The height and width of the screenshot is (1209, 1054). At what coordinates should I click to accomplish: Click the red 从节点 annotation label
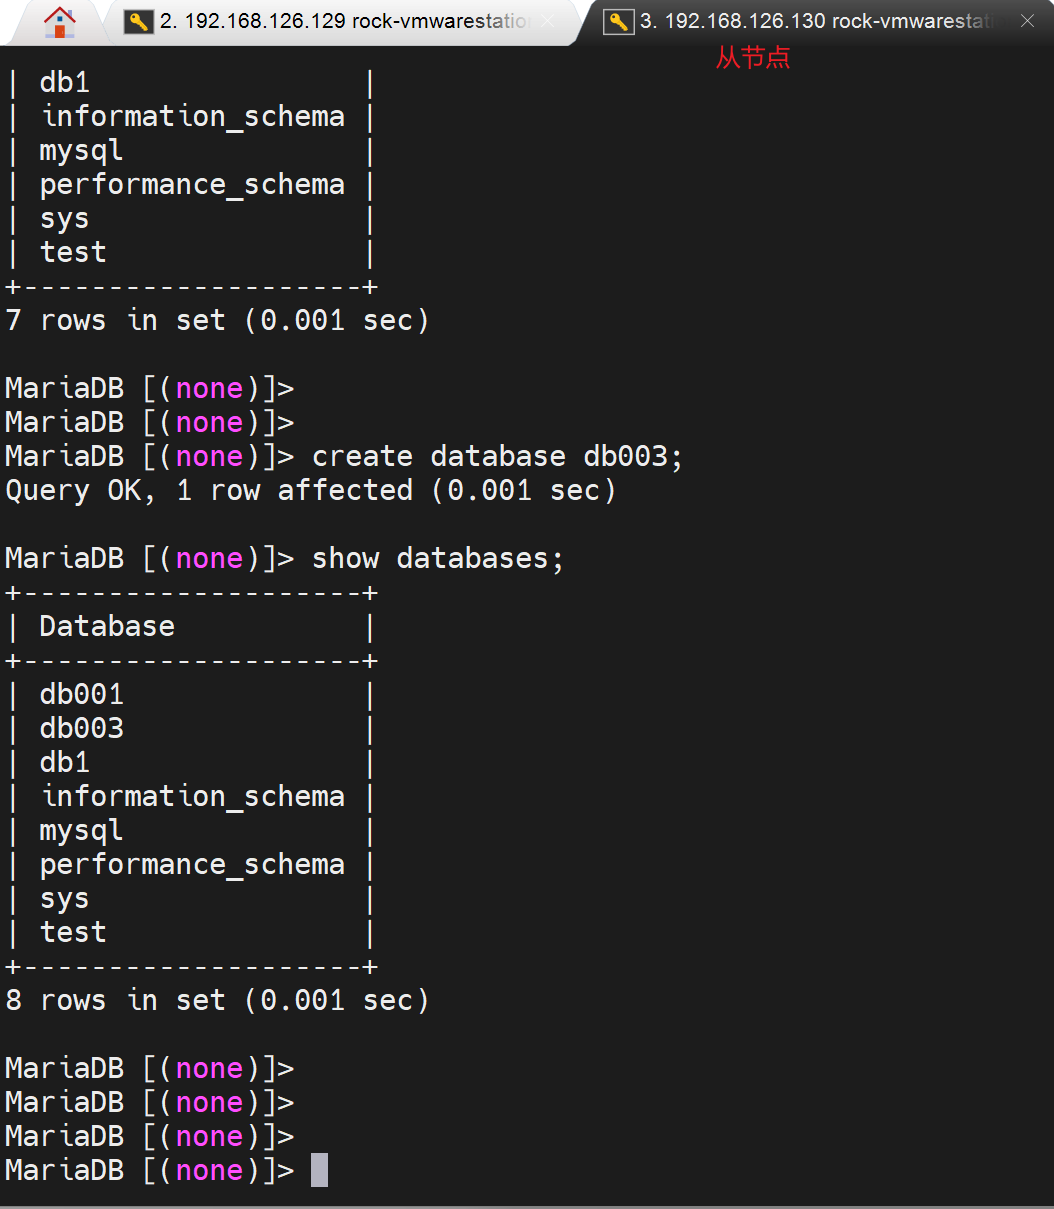pyautogui.click(x=752, y=58)
